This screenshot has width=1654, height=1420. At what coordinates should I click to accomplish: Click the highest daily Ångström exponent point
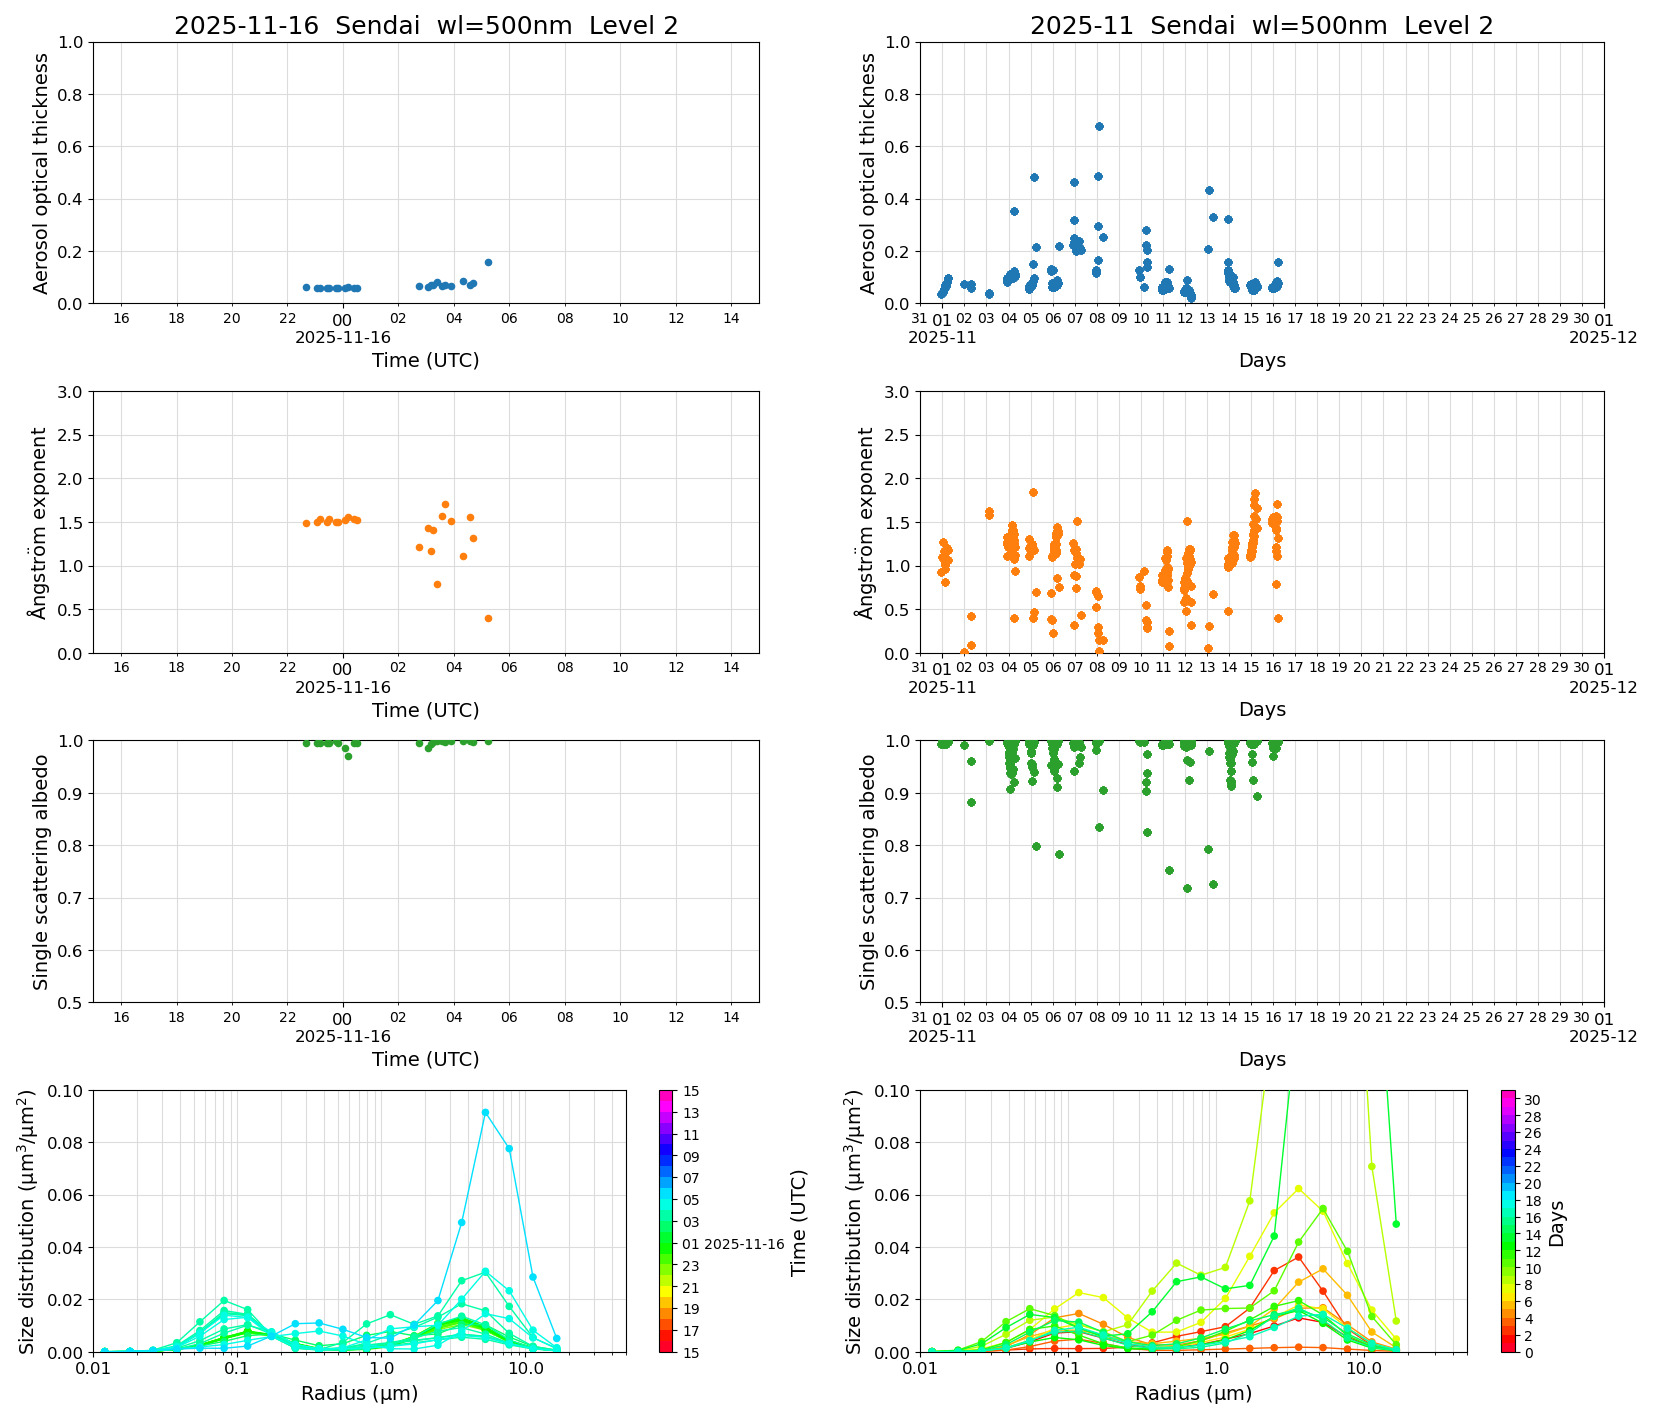pyautogui.click(x=445, y=504)
